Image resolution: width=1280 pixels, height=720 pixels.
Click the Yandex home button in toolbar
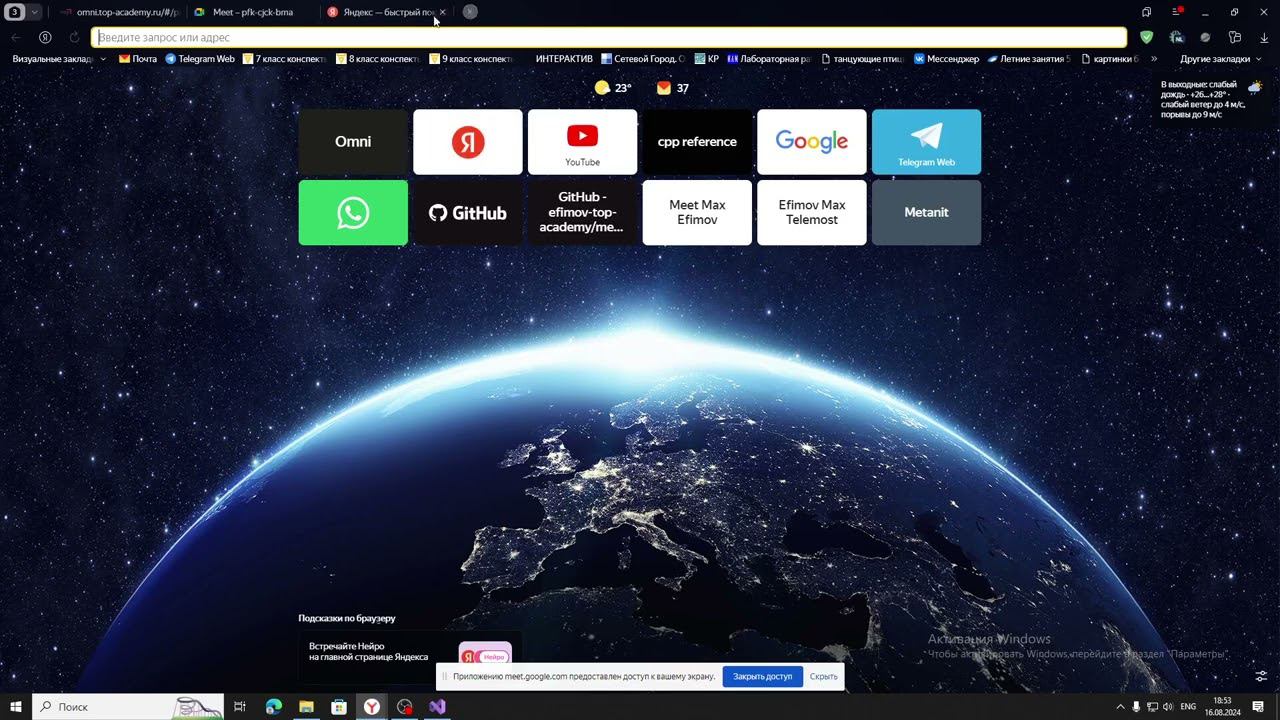tap(45, 37)
